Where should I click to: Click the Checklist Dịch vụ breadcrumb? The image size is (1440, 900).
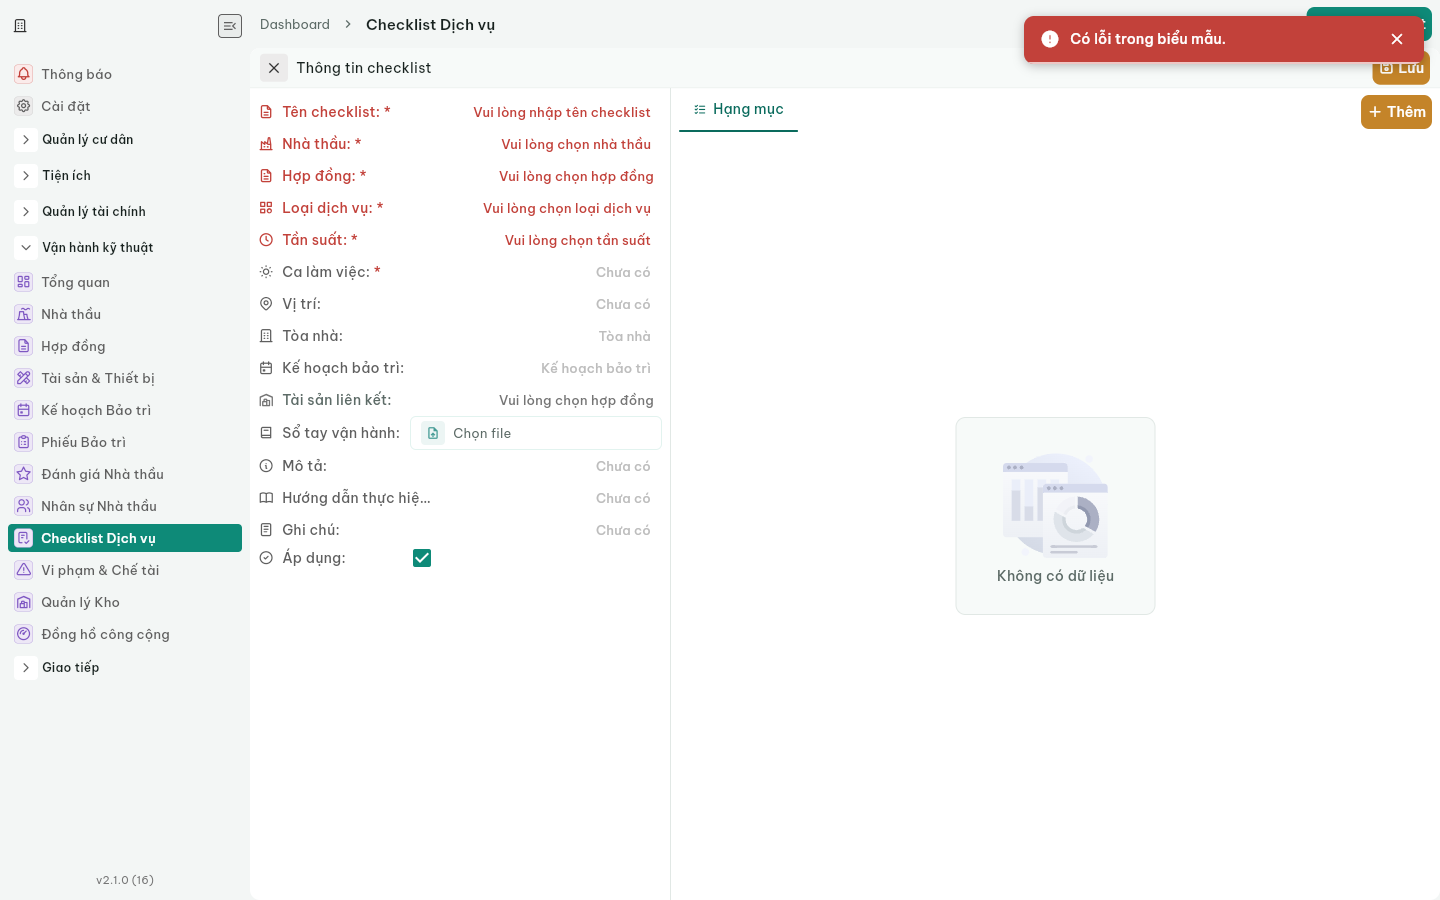coord(430,25)
